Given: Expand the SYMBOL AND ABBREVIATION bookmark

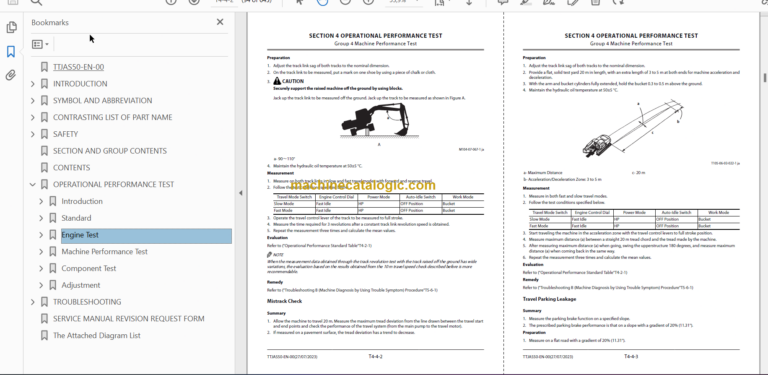Looking at the screenshot, I should coord(33,101).
